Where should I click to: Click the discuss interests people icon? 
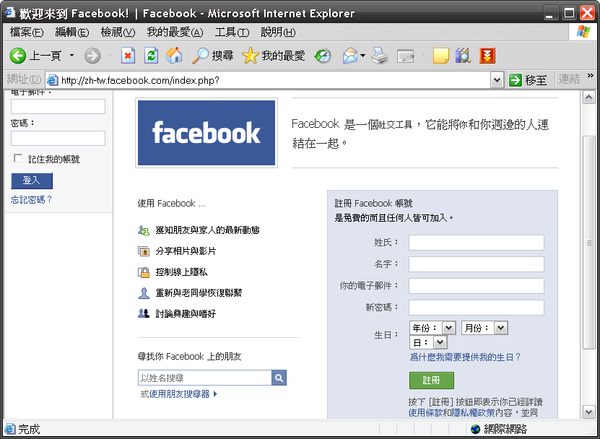(x=143, y=314)
